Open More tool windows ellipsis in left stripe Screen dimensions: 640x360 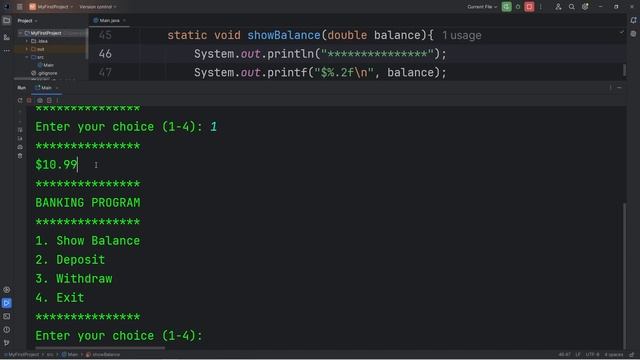7,51
